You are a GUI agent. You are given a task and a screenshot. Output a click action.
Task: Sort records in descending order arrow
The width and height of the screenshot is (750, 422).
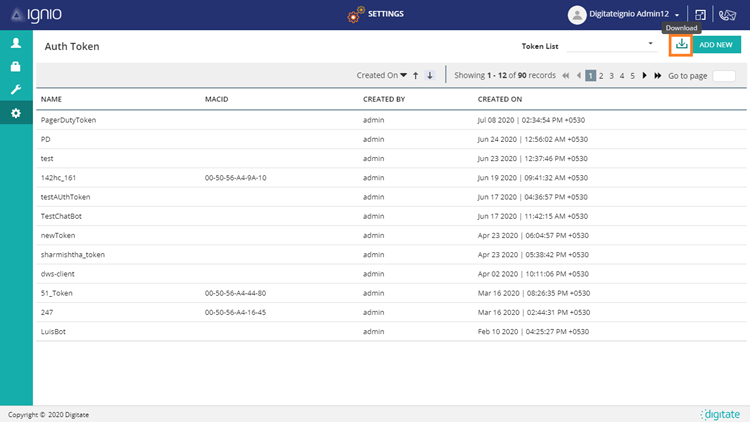[430, 75]
